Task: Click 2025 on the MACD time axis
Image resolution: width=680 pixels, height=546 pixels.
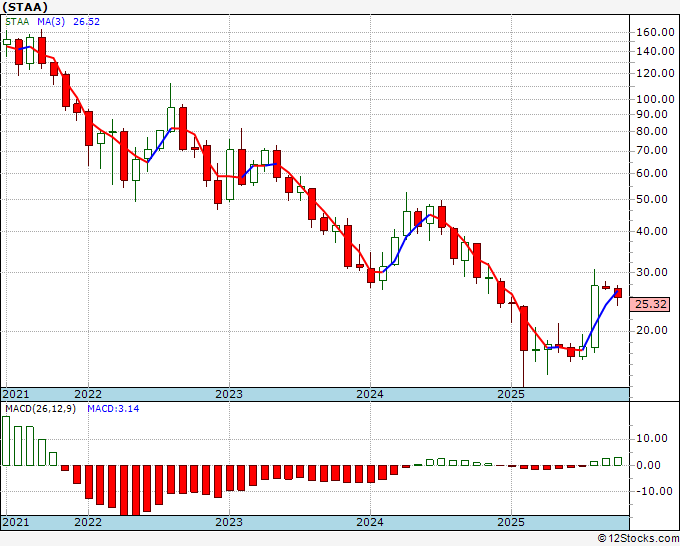Action: [511, 522]
